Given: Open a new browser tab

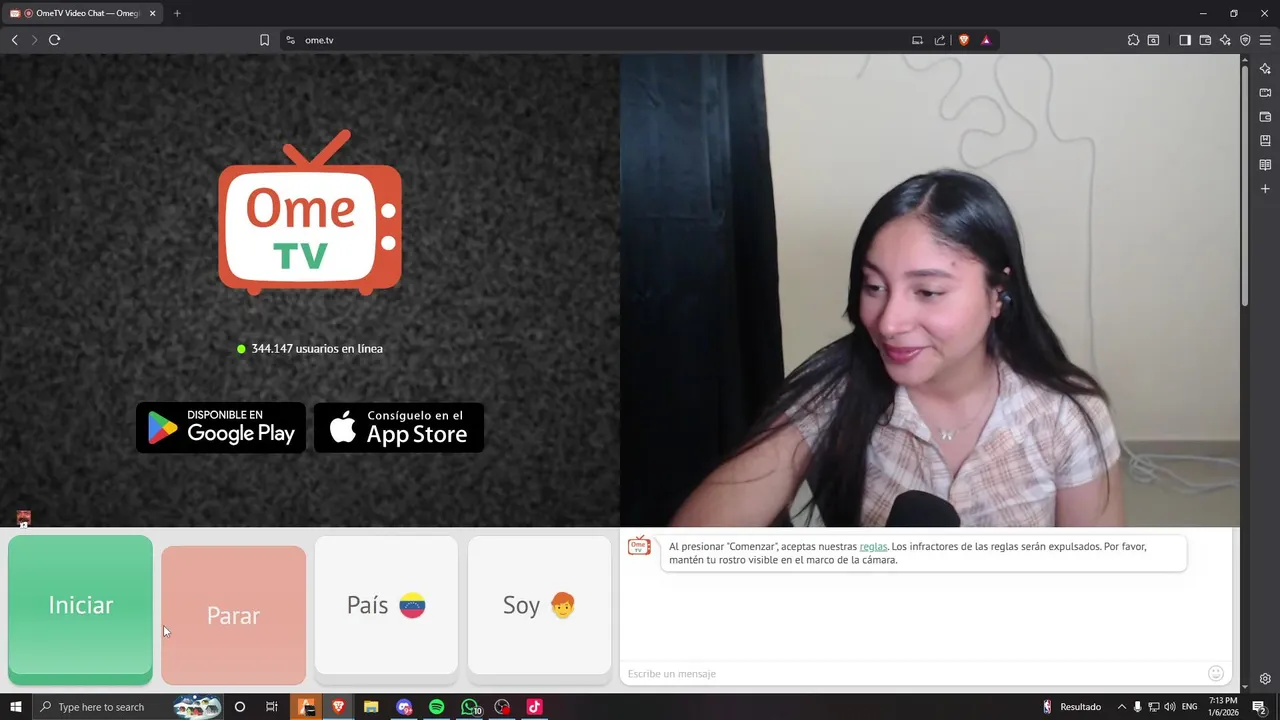Looking at the screenshot, I should pyautogui.click(x=177, y=13).
